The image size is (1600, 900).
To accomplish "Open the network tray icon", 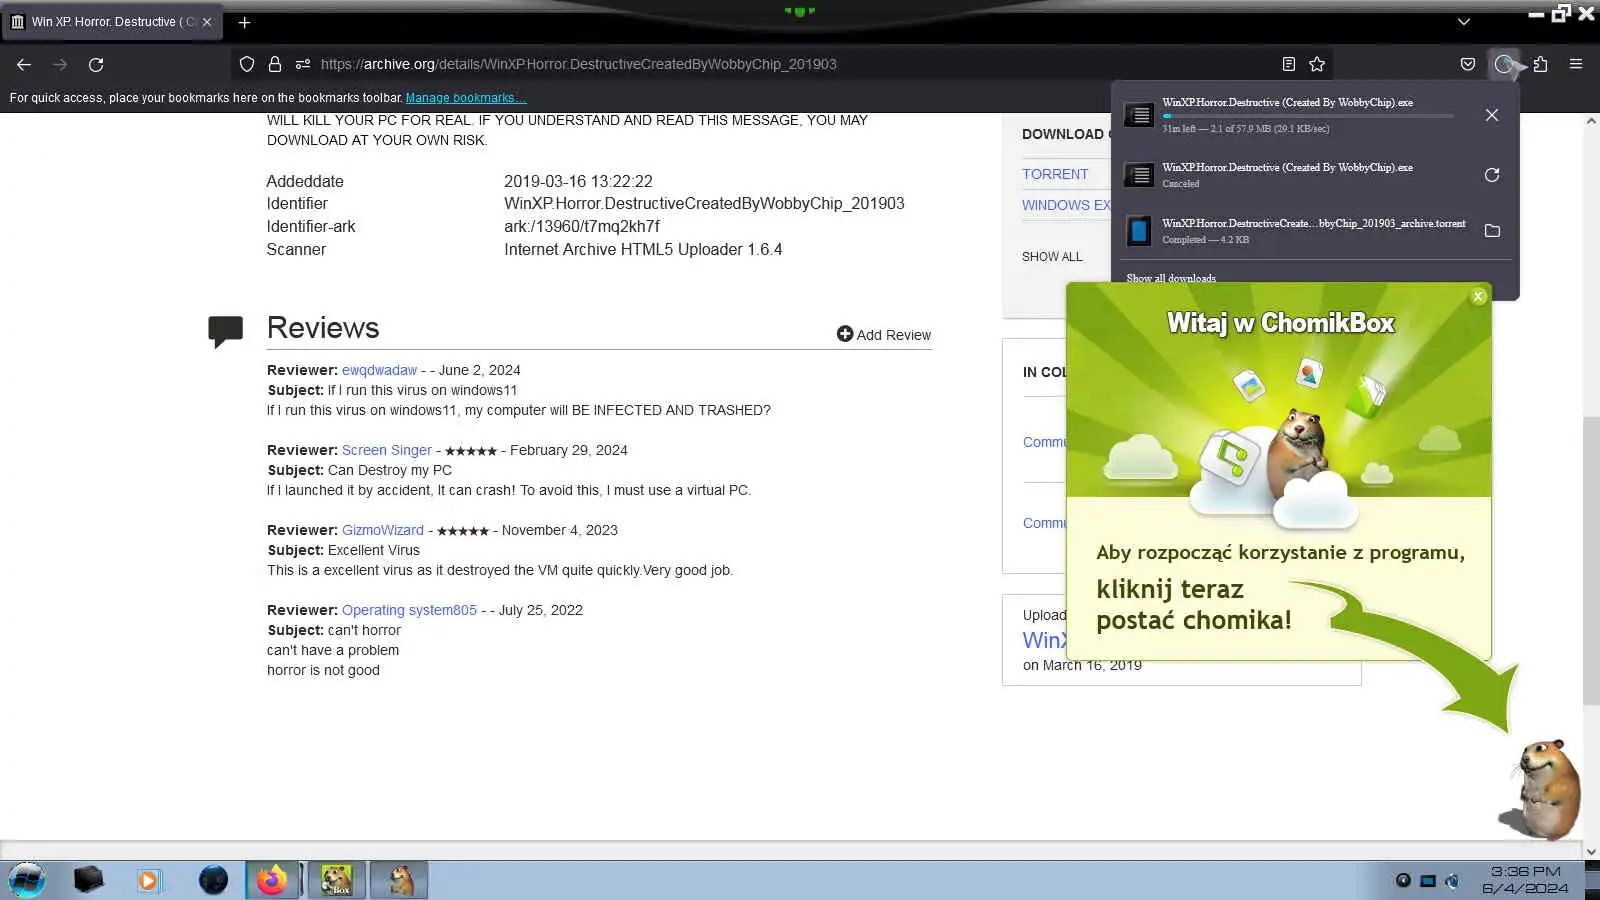I will 1428,881.
